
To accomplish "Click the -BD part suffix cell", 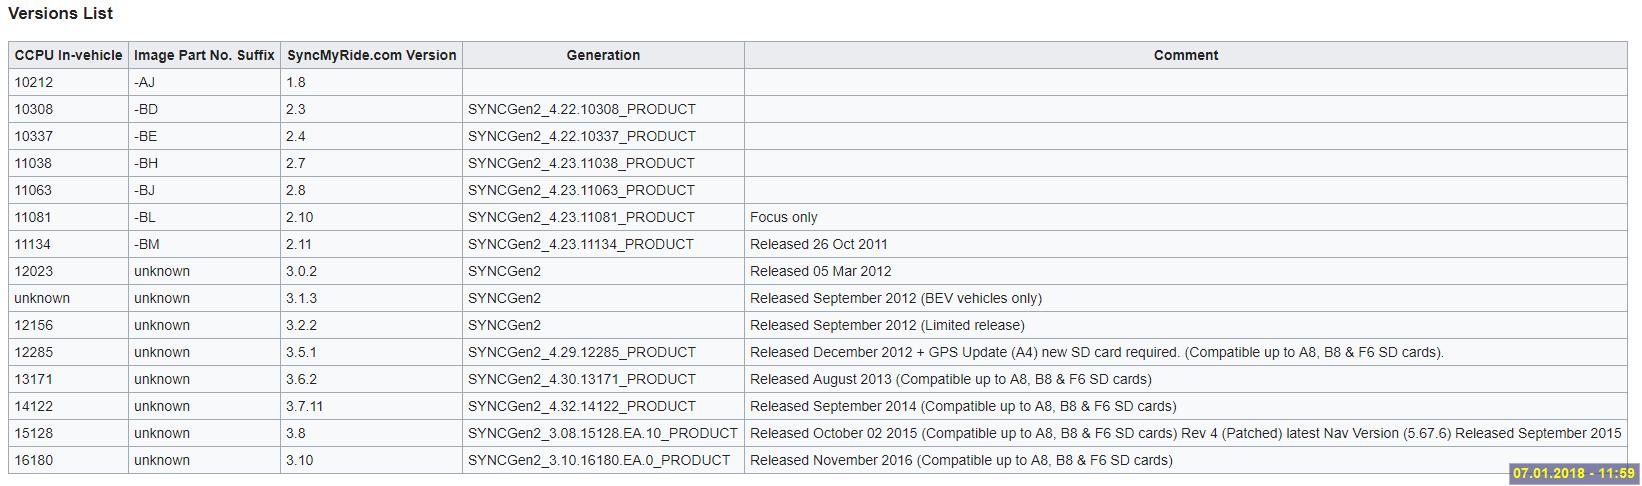I will point(204,109).
